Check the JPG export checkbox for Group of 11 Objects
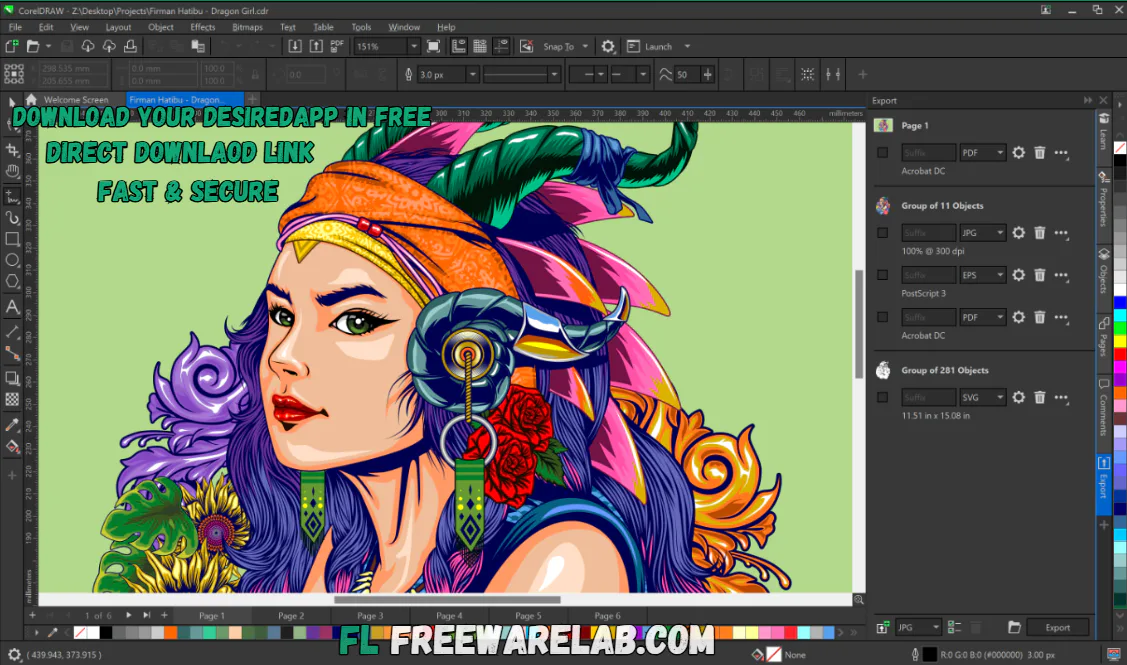The image size is (1127, 665). click(x=884, y=233)
